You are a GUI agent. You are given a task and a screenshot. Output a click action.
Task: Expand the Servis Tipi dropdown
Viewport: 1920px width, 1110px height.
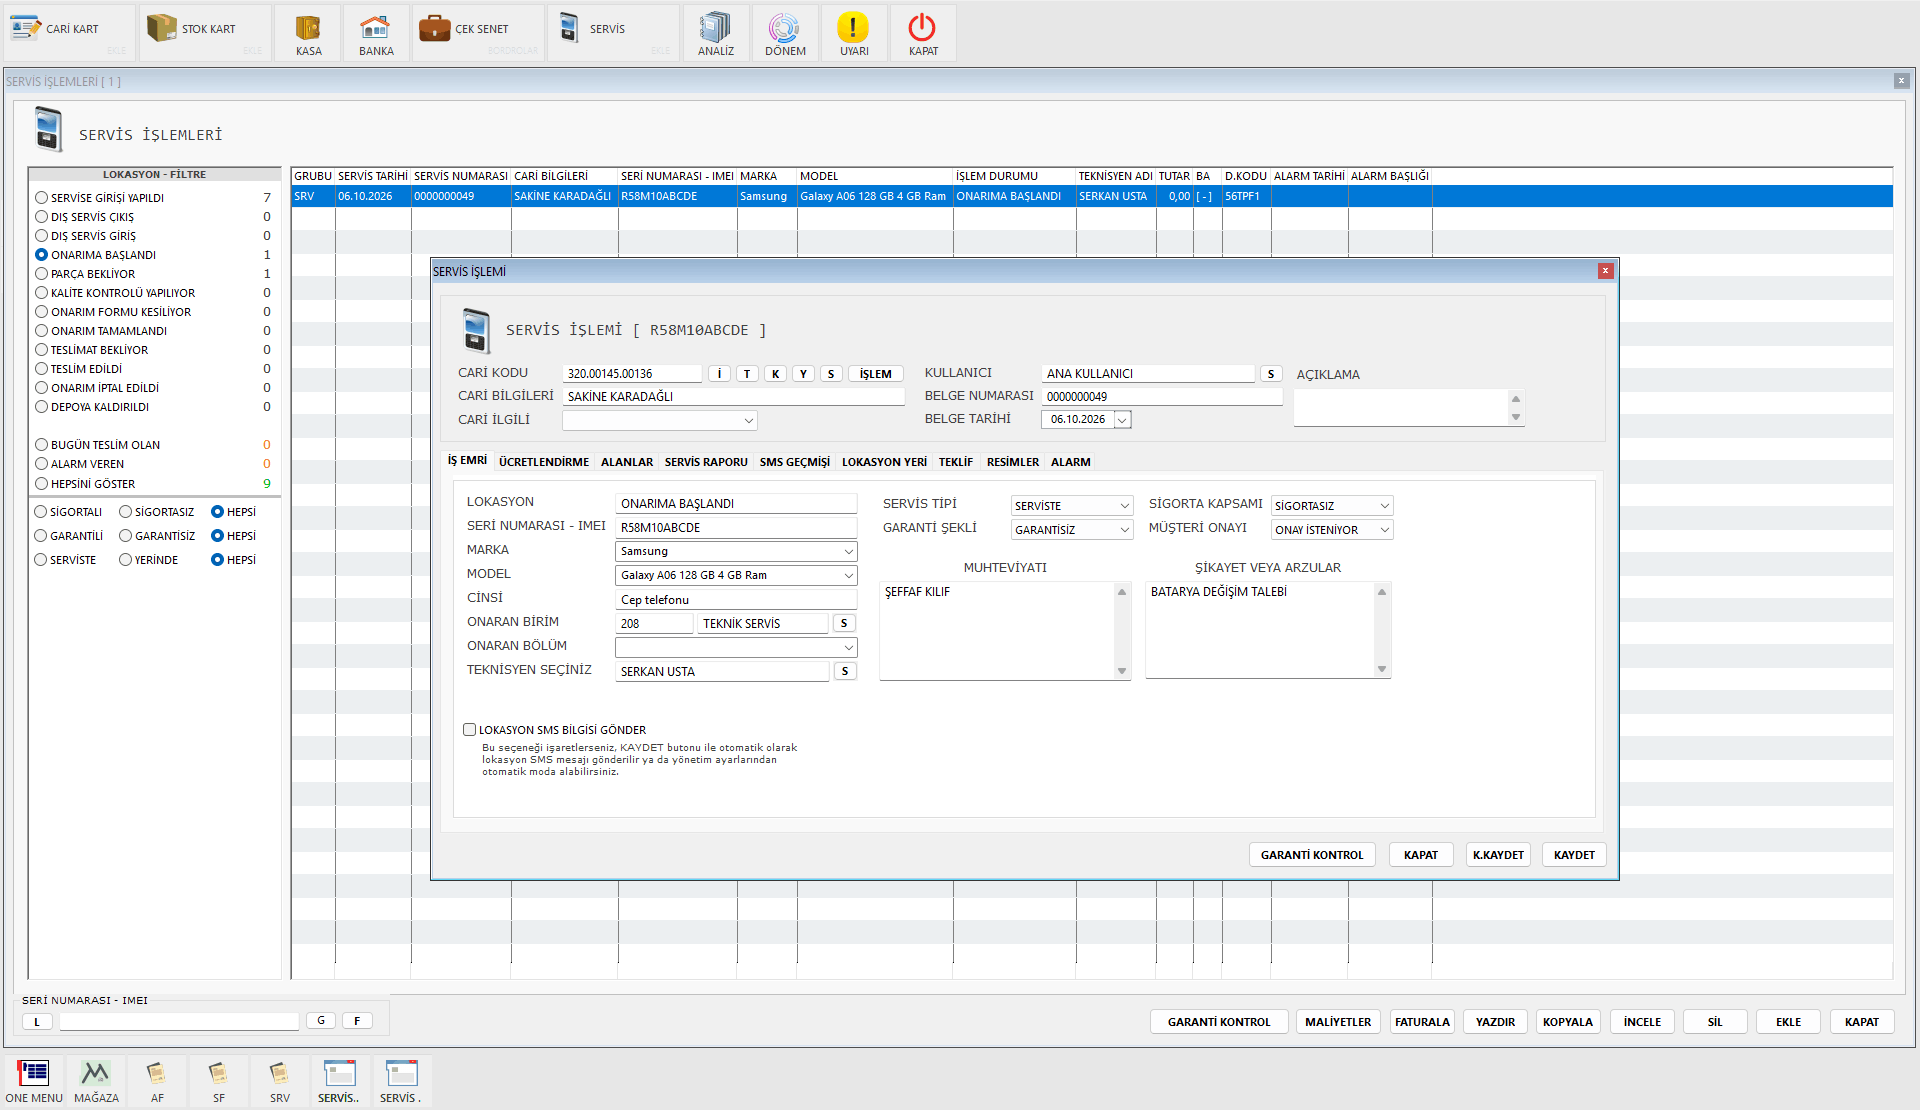(1124, 506)
